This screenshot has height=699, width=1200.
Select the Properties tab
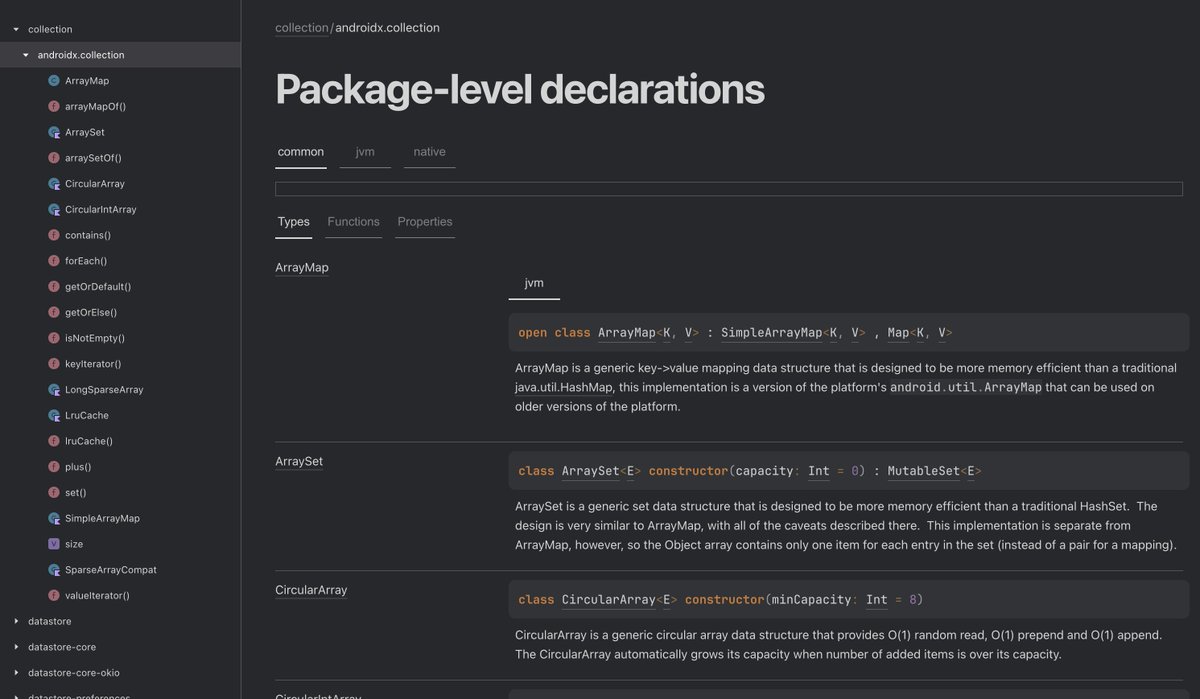pos(425,222)
